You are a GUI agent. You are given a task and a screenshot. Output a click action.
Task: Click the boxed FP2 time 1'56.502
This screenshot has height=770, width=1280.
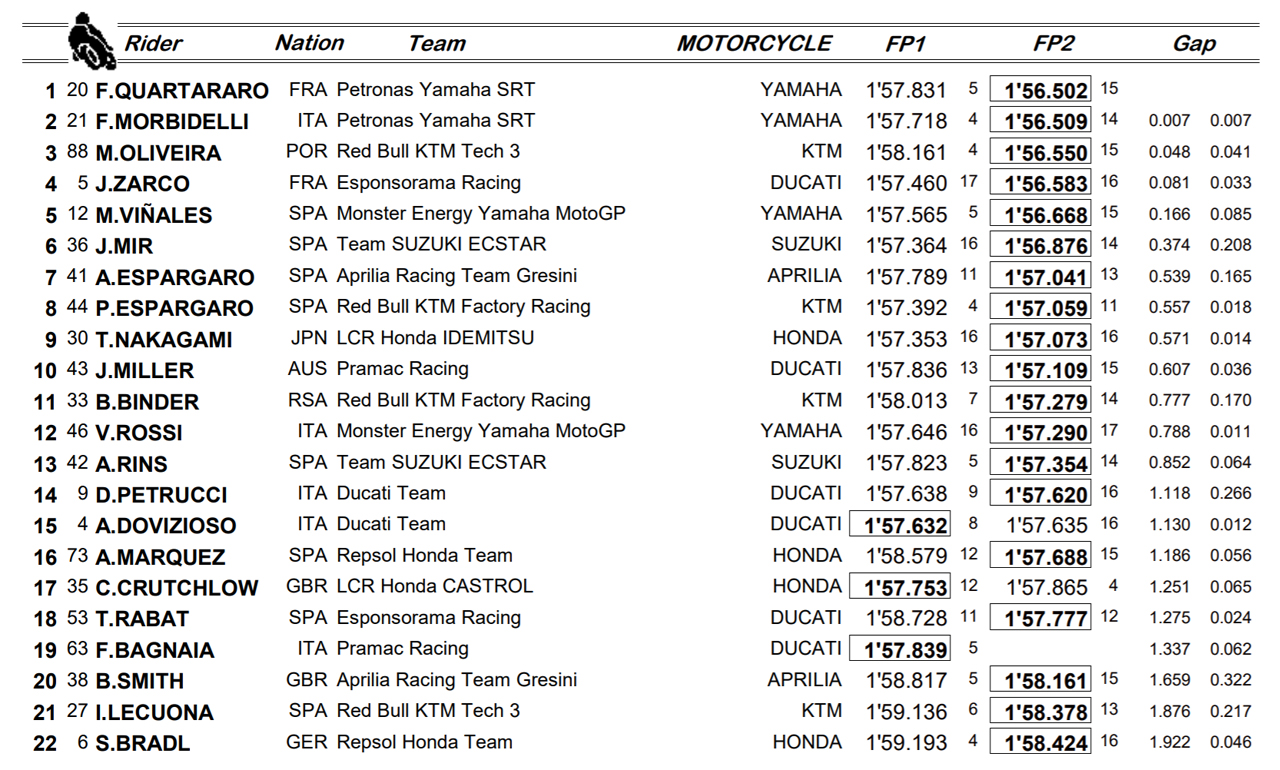(x=1043, y=90)
